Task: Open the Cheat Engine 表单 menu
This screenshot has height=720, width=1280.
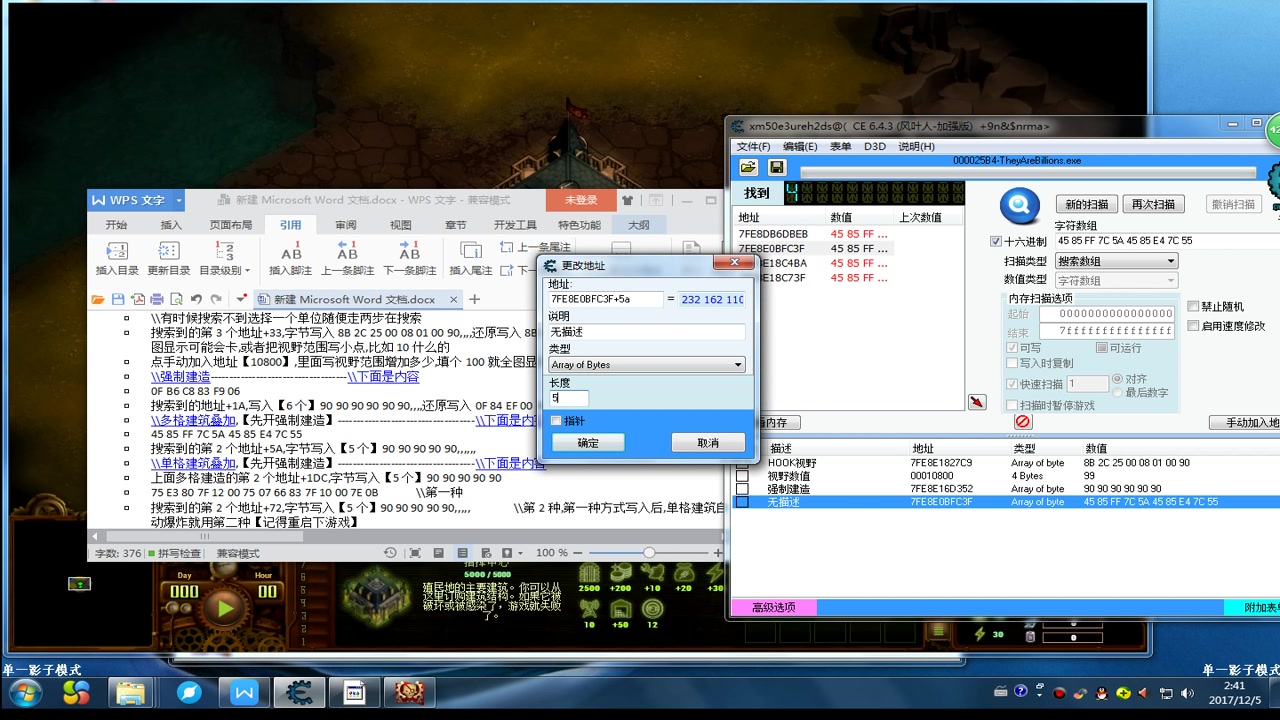Action: (841, 146)
